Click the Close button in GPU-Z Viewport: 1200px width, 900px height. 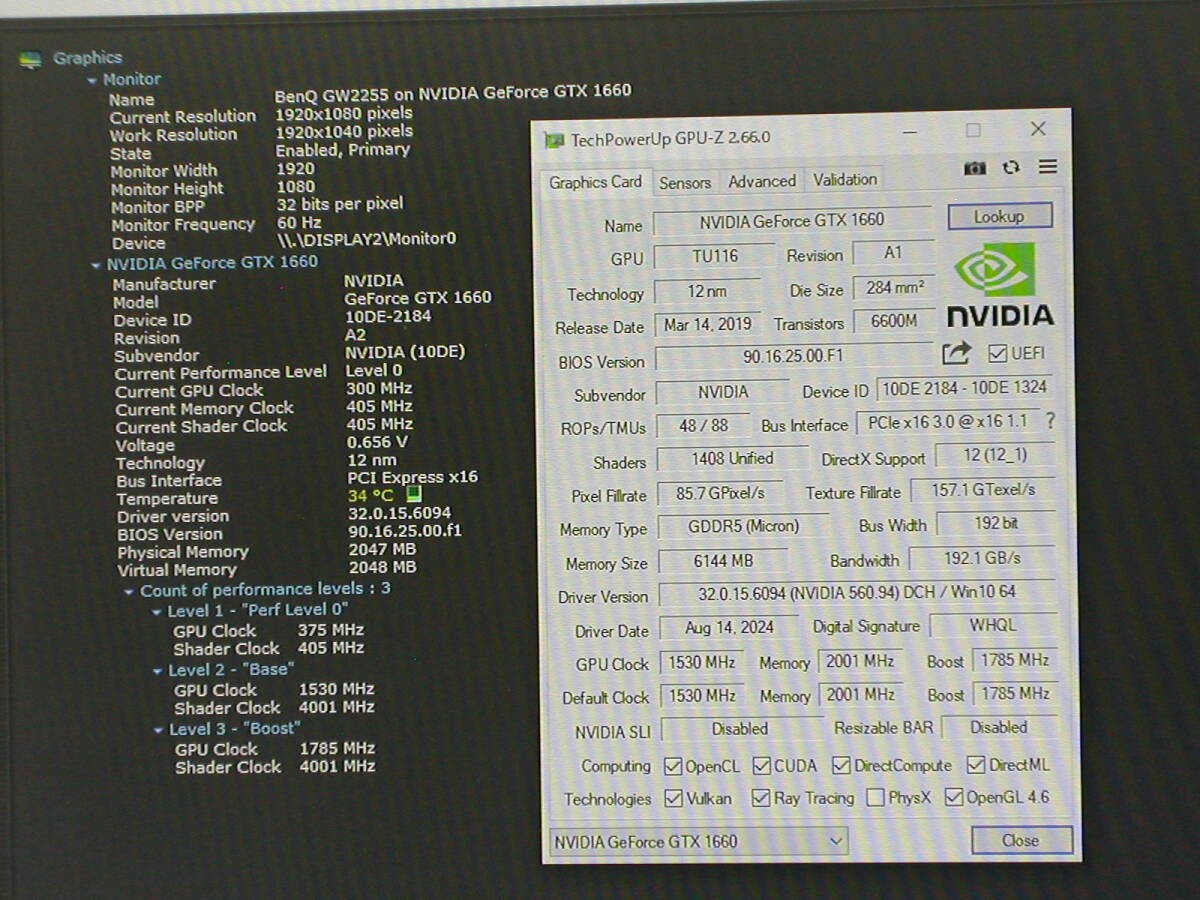pyautogui.click(x=1021, y=840)
